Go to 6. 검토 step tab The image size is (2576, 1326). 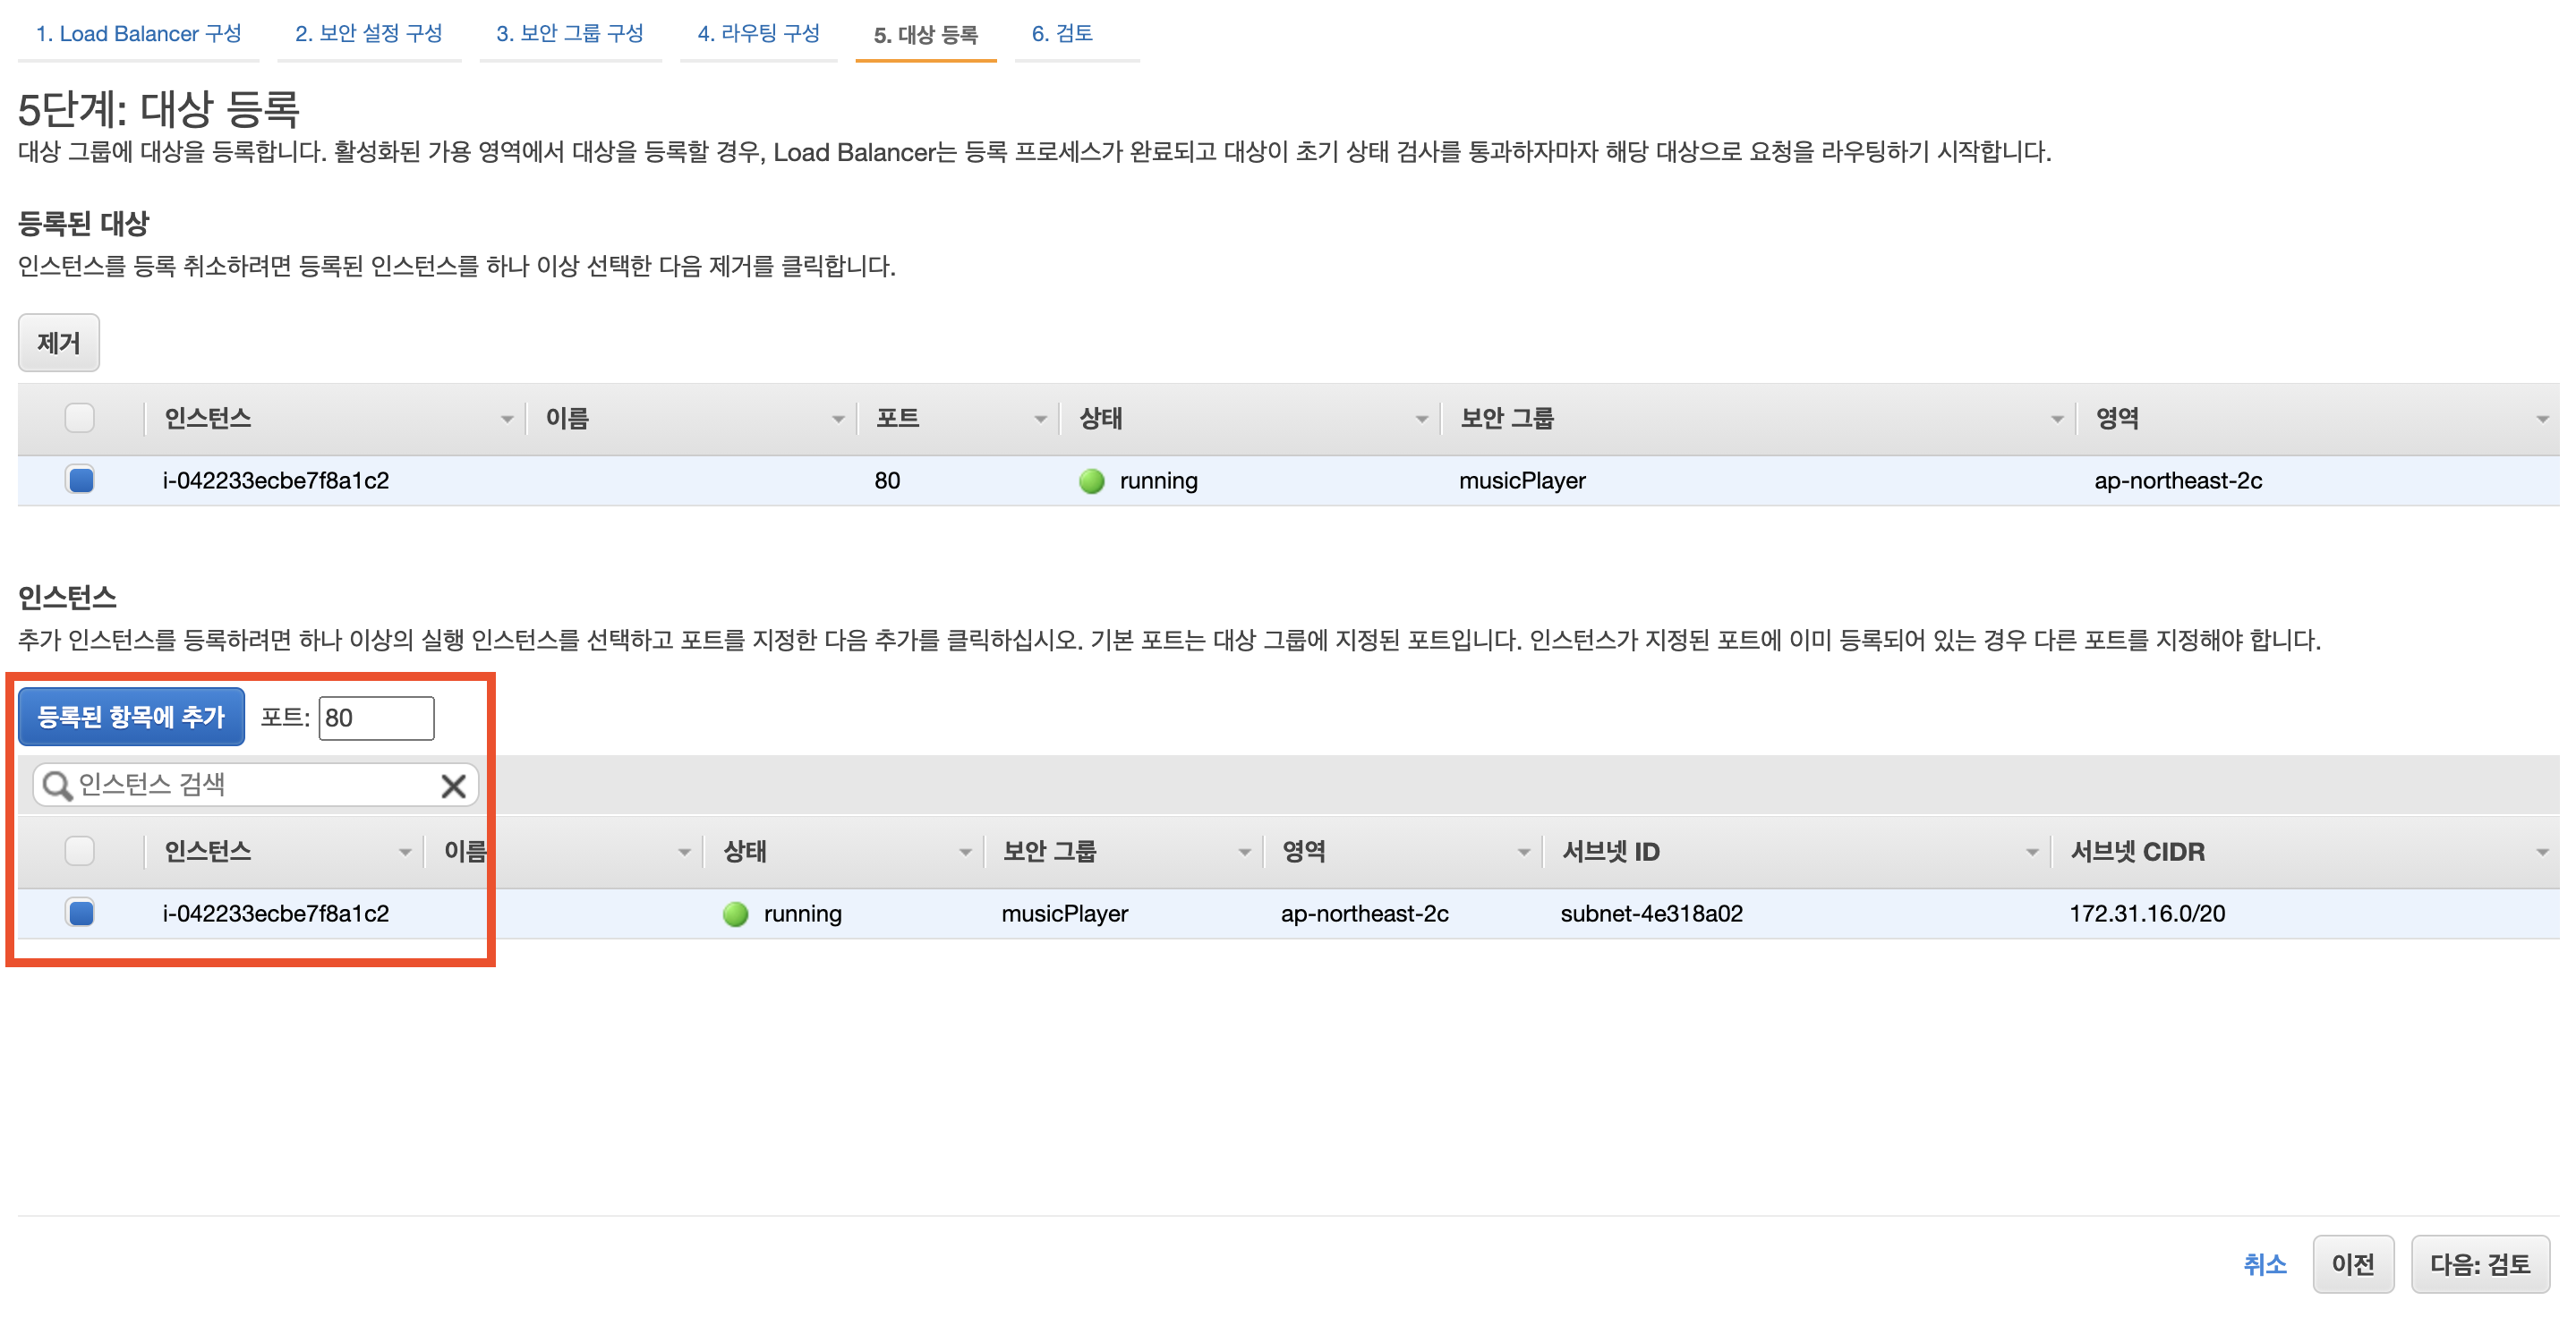coord(1061,34)
